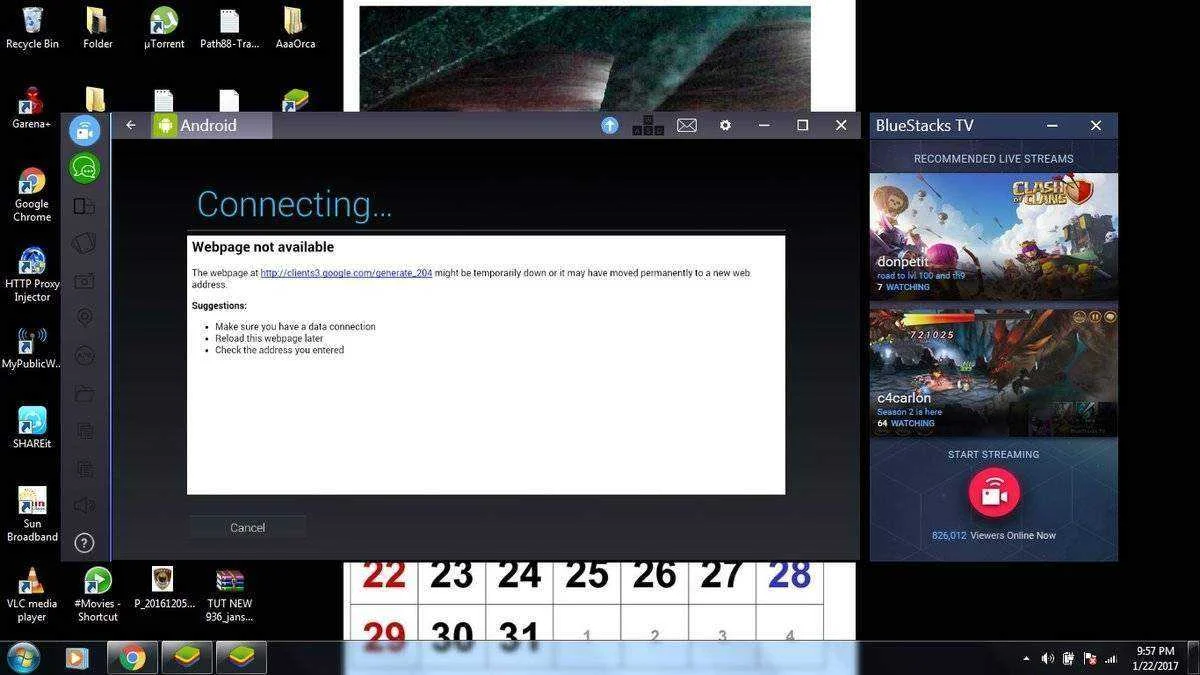Screen dimensions: 1200x675
Task: Click the shake/rotate screen icon in sidebar
Action: pos(85,243)
